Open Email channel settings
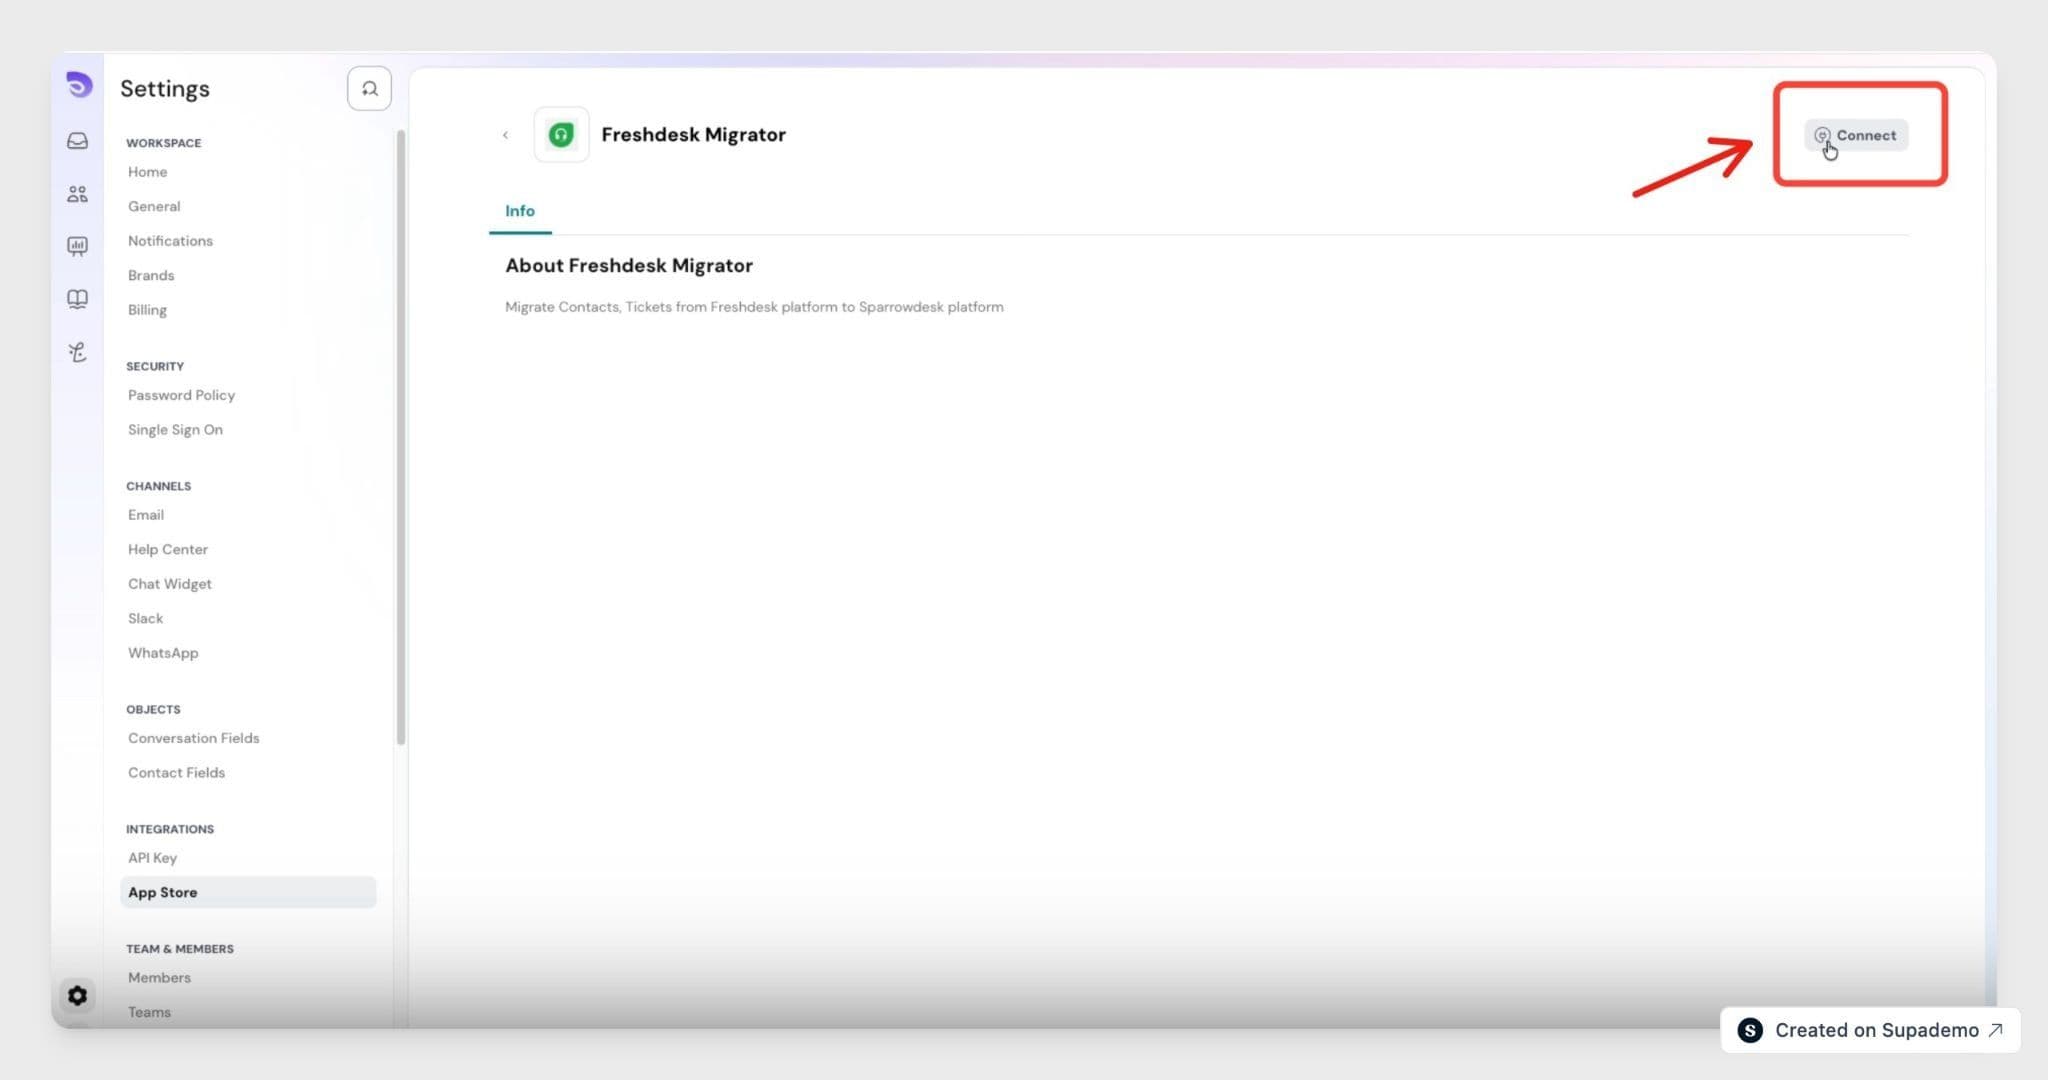 tap(146, 515)
